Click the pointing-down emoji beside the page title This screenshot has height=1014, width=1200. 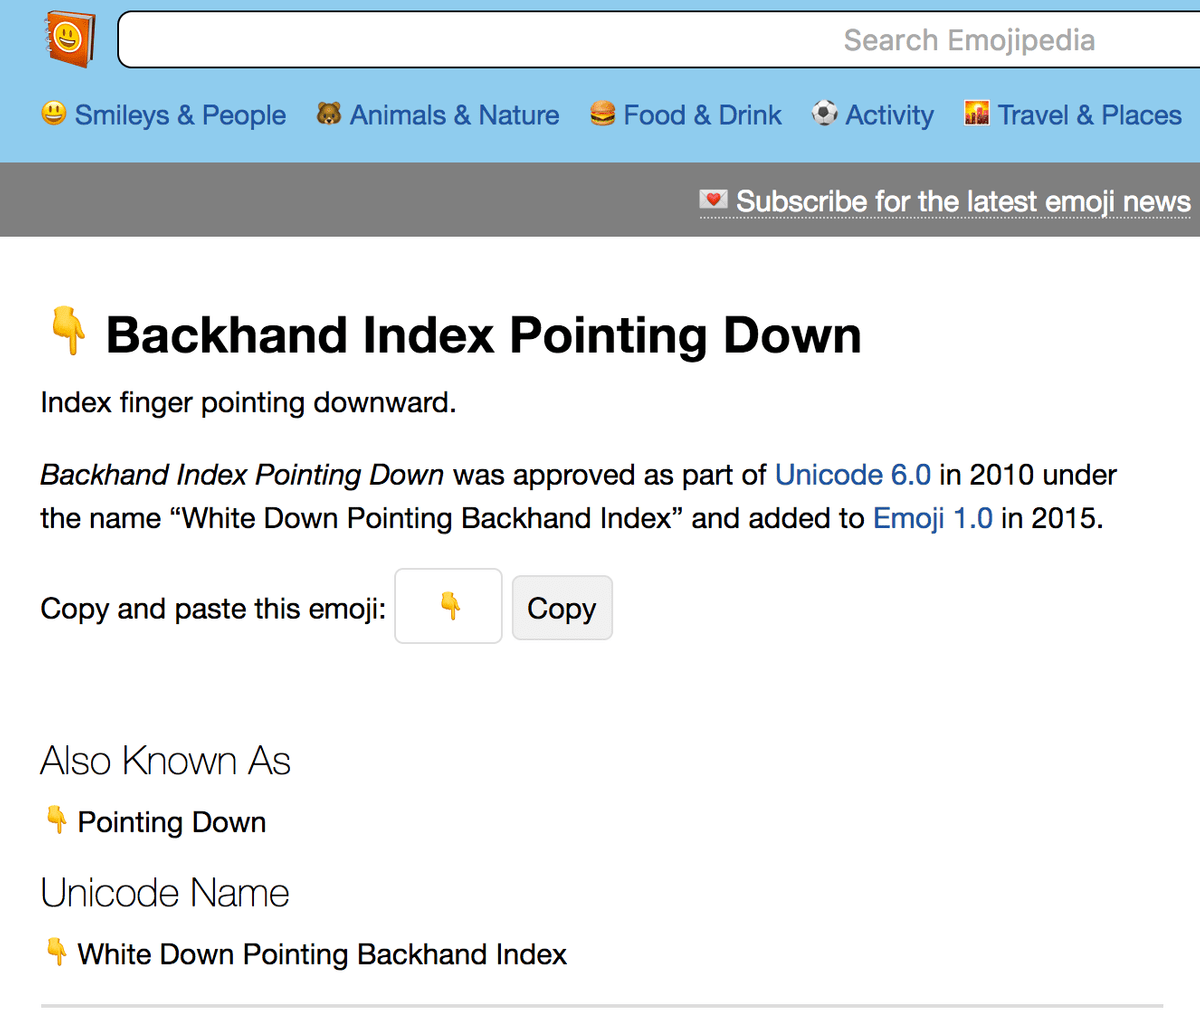(68, 332)
